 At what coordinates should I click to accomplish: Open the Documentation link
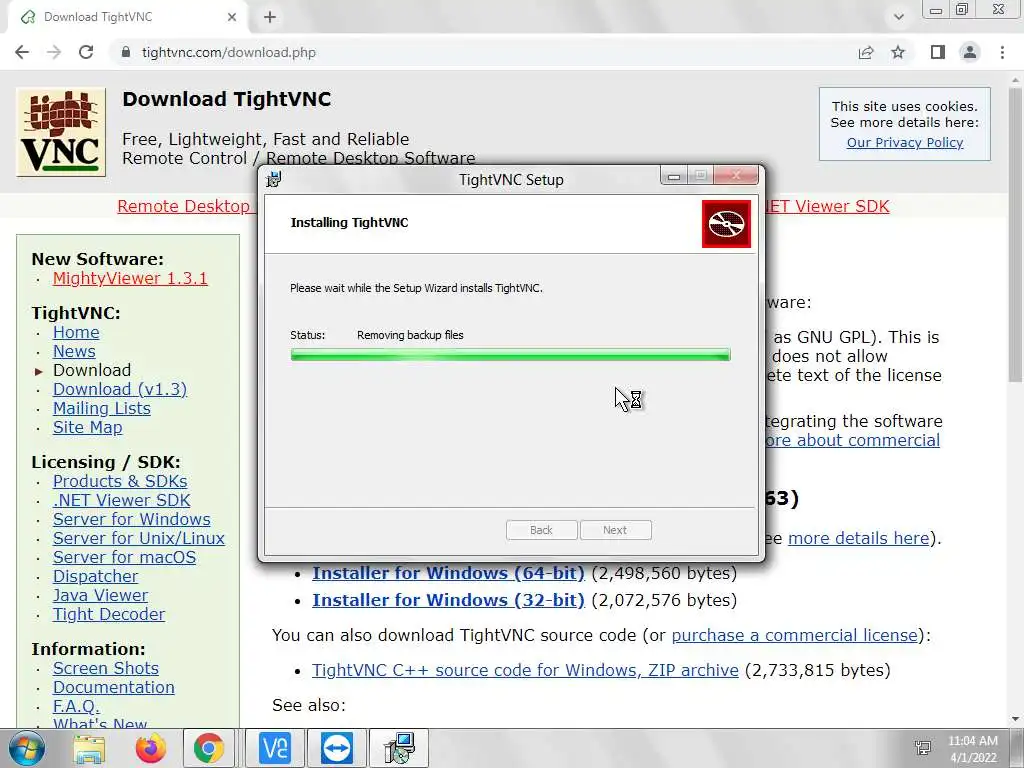coord(114,687)
